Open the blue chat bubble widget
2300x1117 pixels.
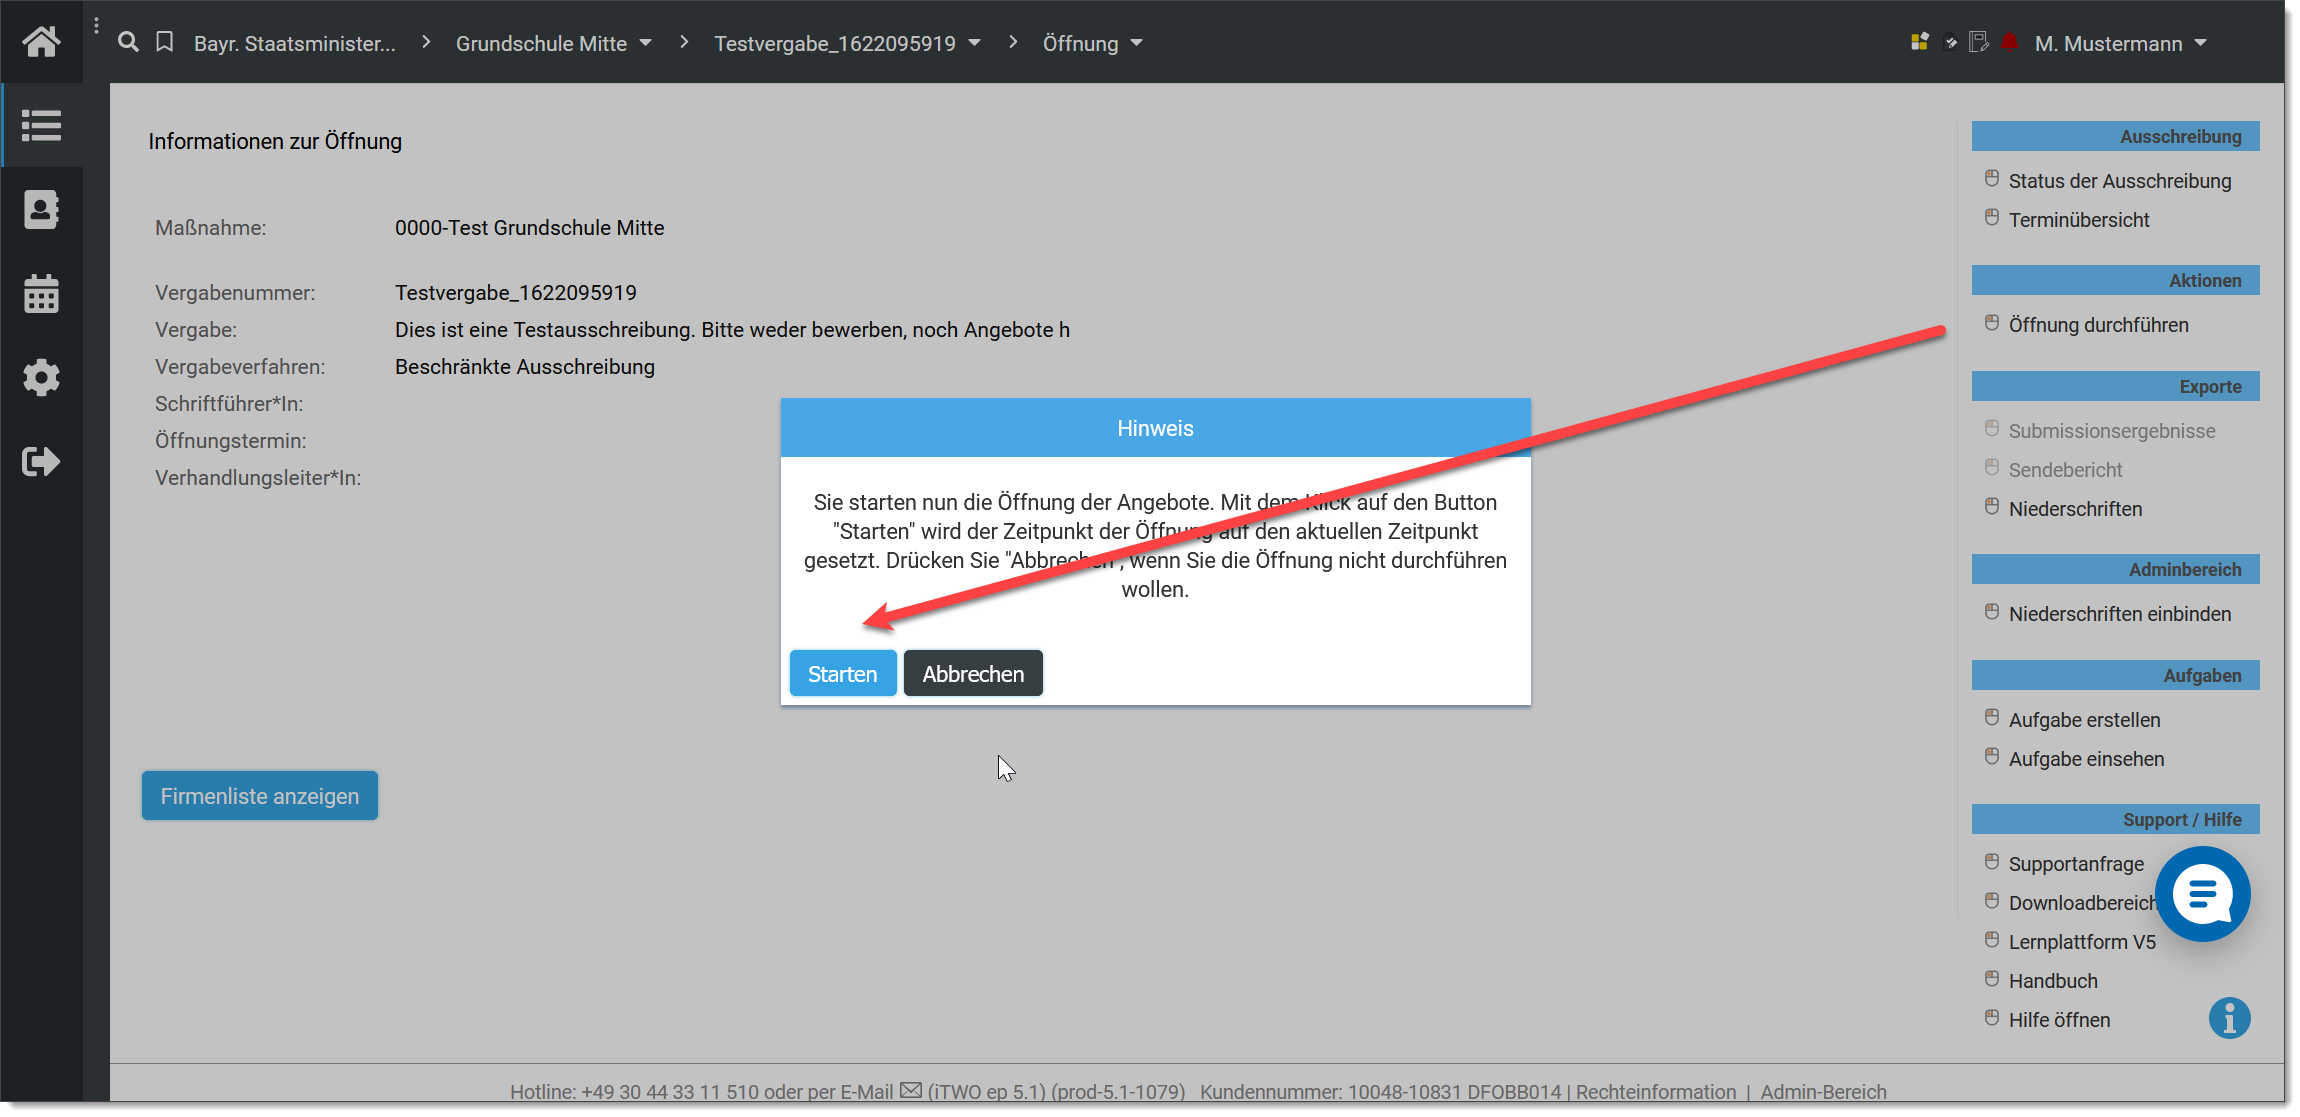click(2202, 893)
